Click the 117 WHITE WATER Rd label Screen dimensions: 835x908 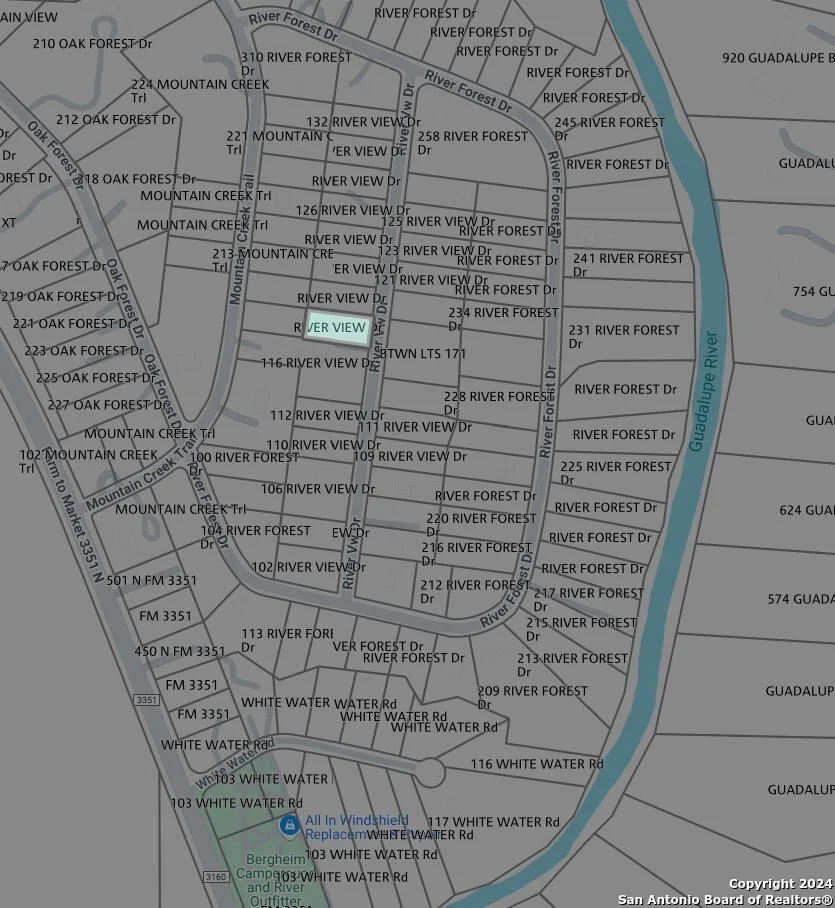(493, 822)
